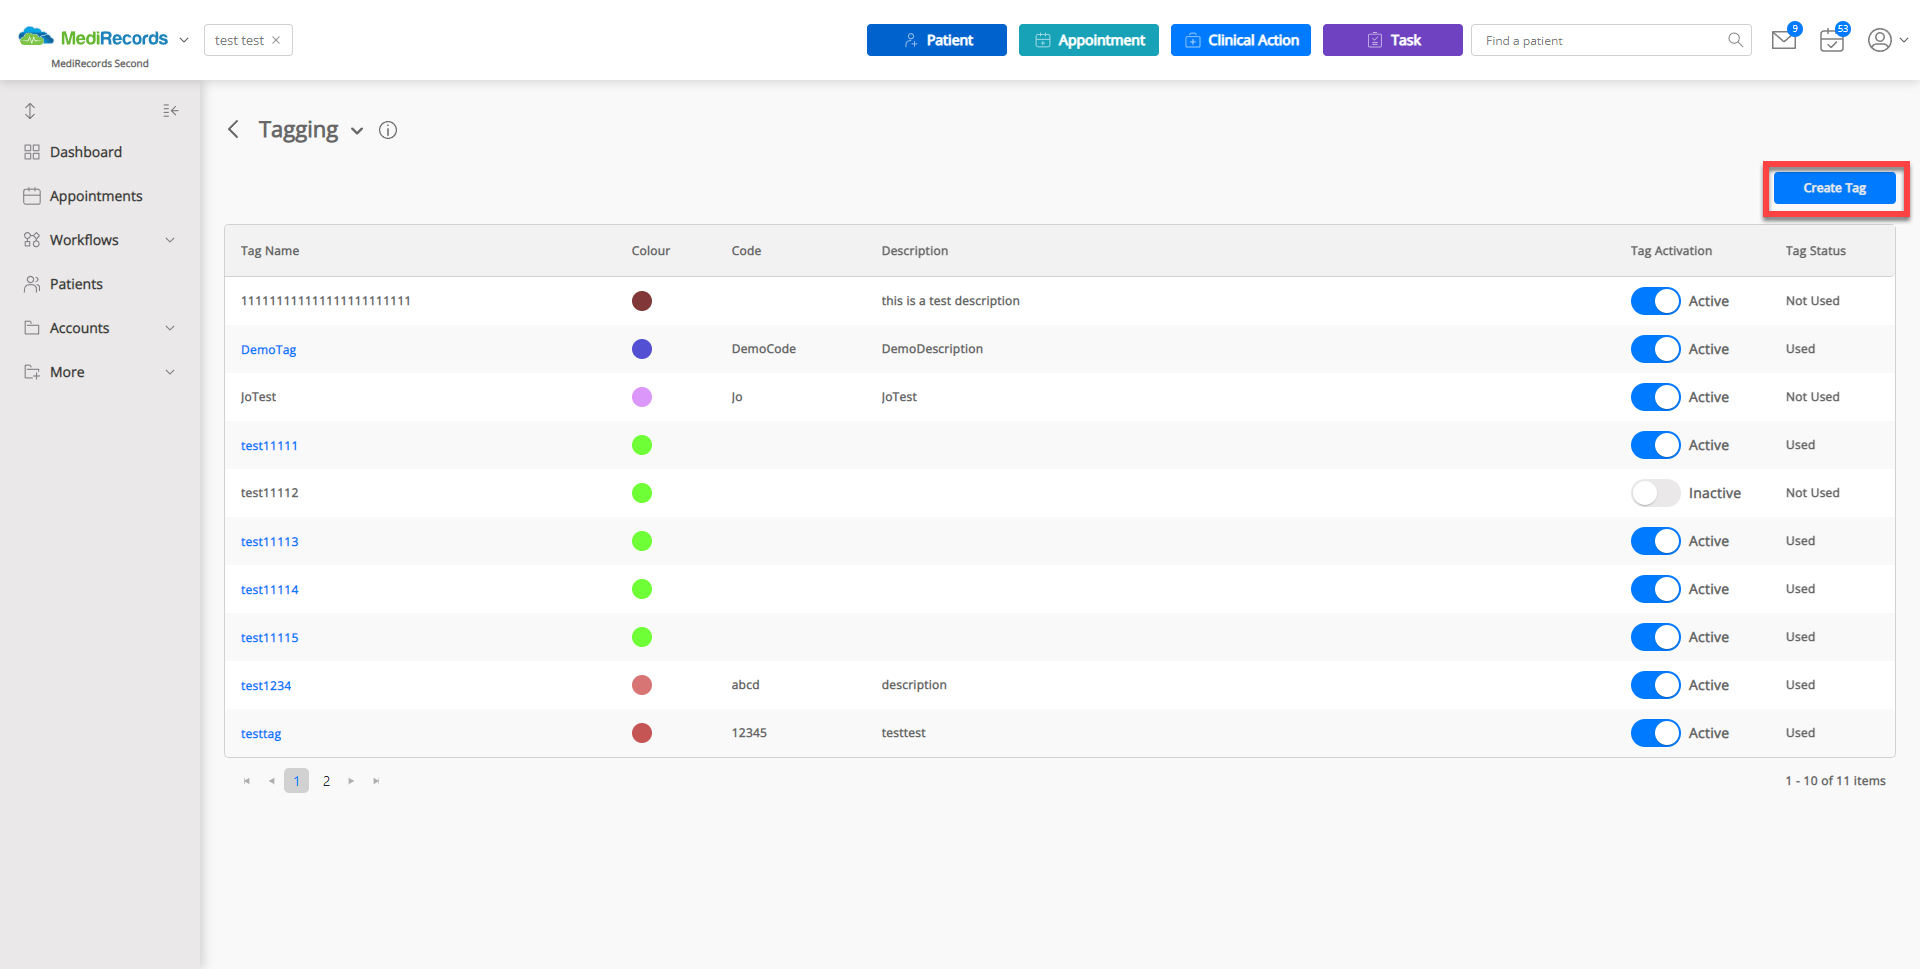Image resolution: width=1920 pixels, height=969 pixels.
Task: Deactivate the test11111 tag
Action: pos(1655,445)
